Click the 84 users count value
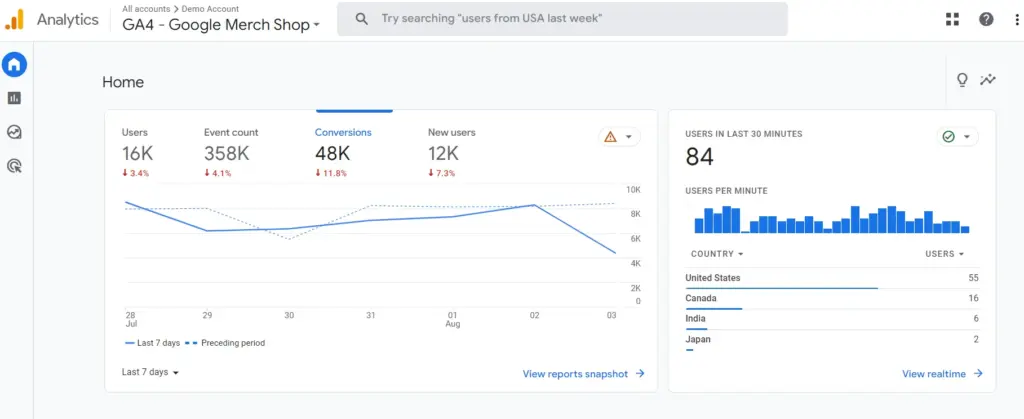 [699, 157]
